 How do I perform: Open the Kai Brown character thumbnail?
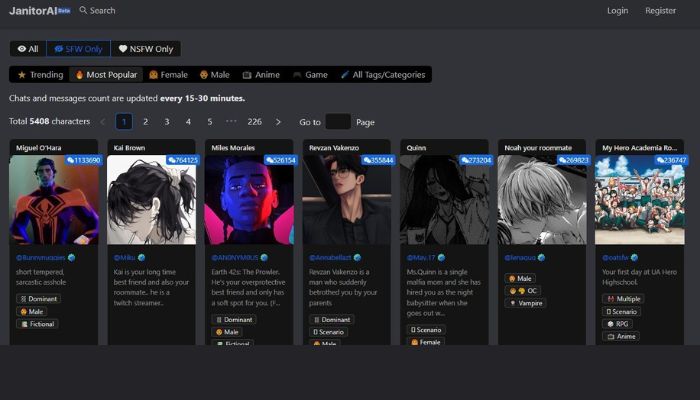[x=152, y=200]
